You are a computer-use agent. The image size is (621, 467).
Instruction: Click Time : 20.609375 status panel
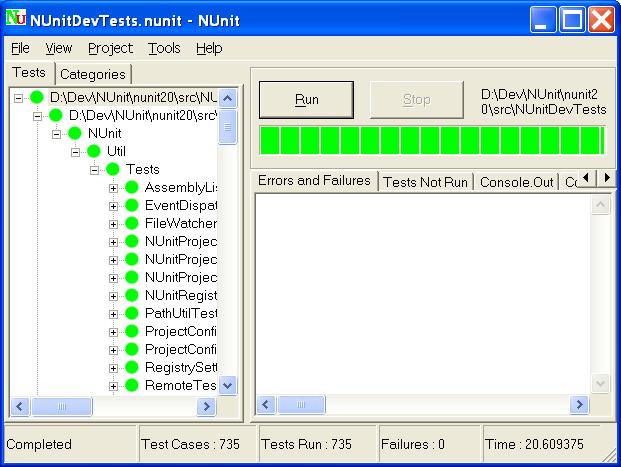click(x=542, y=444)
